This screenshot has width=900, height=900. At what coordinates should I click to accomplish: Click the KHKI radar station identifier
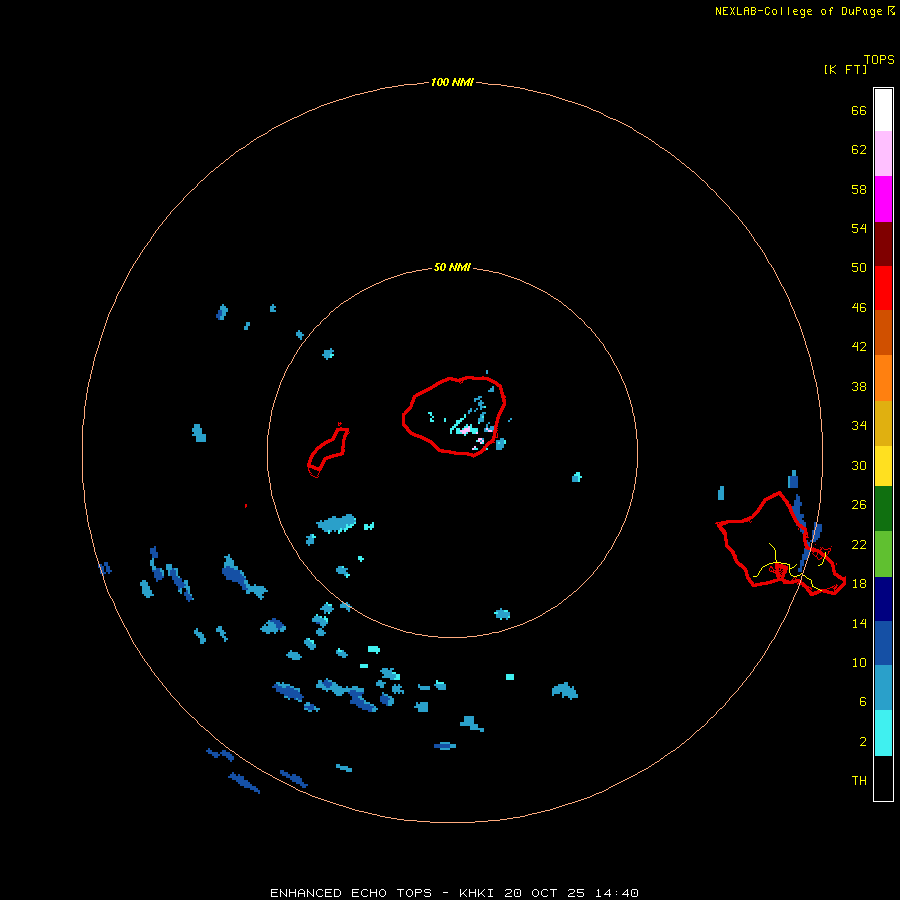coord(476,893)
